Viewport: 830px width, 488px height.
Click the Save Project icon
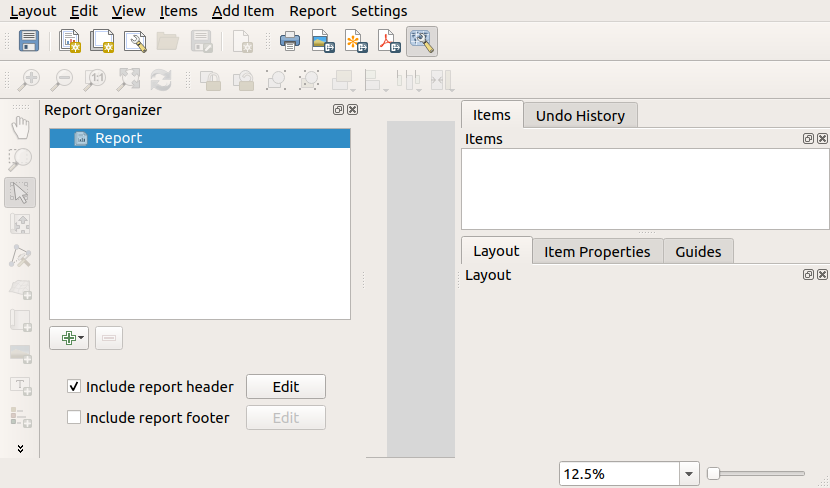point(29,41)
